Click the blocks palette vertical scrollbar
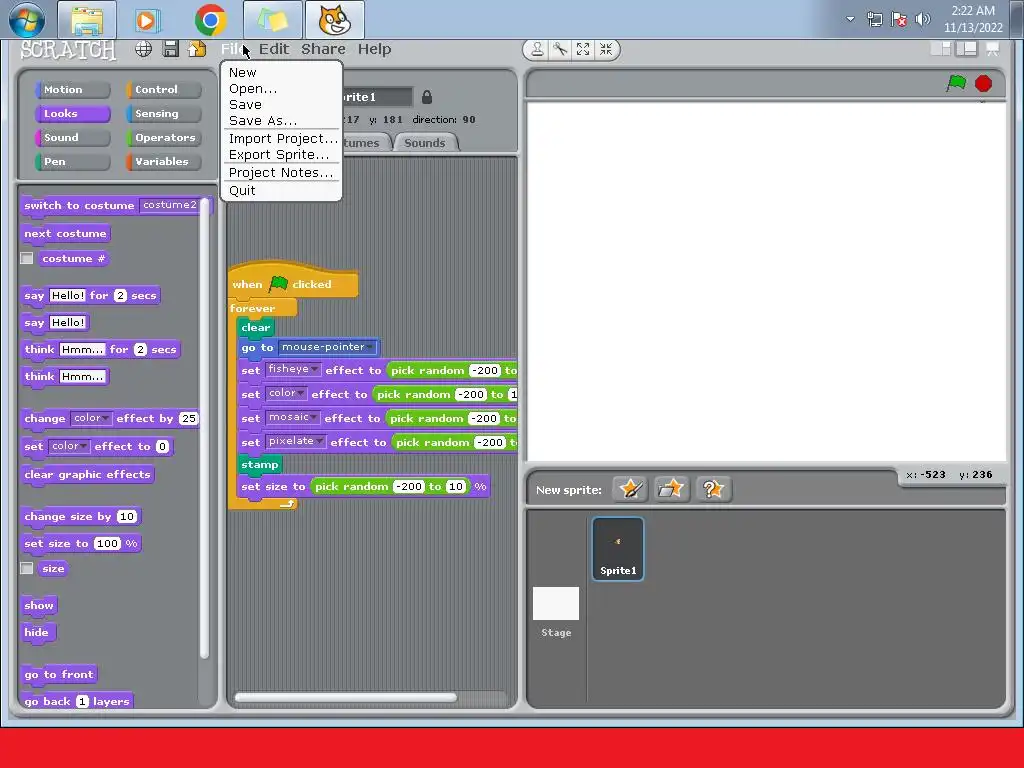 [x=204, y=428]
